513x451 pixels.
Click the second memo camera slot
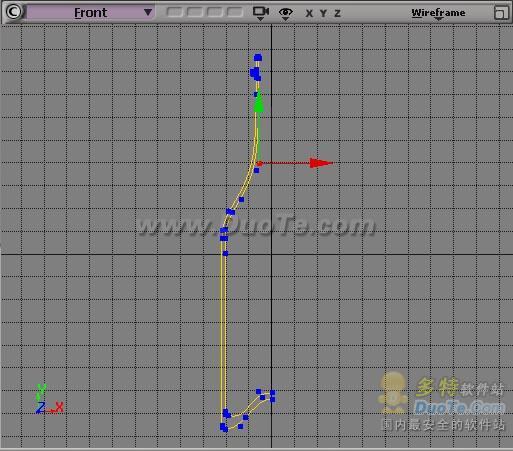pos(195,12)
